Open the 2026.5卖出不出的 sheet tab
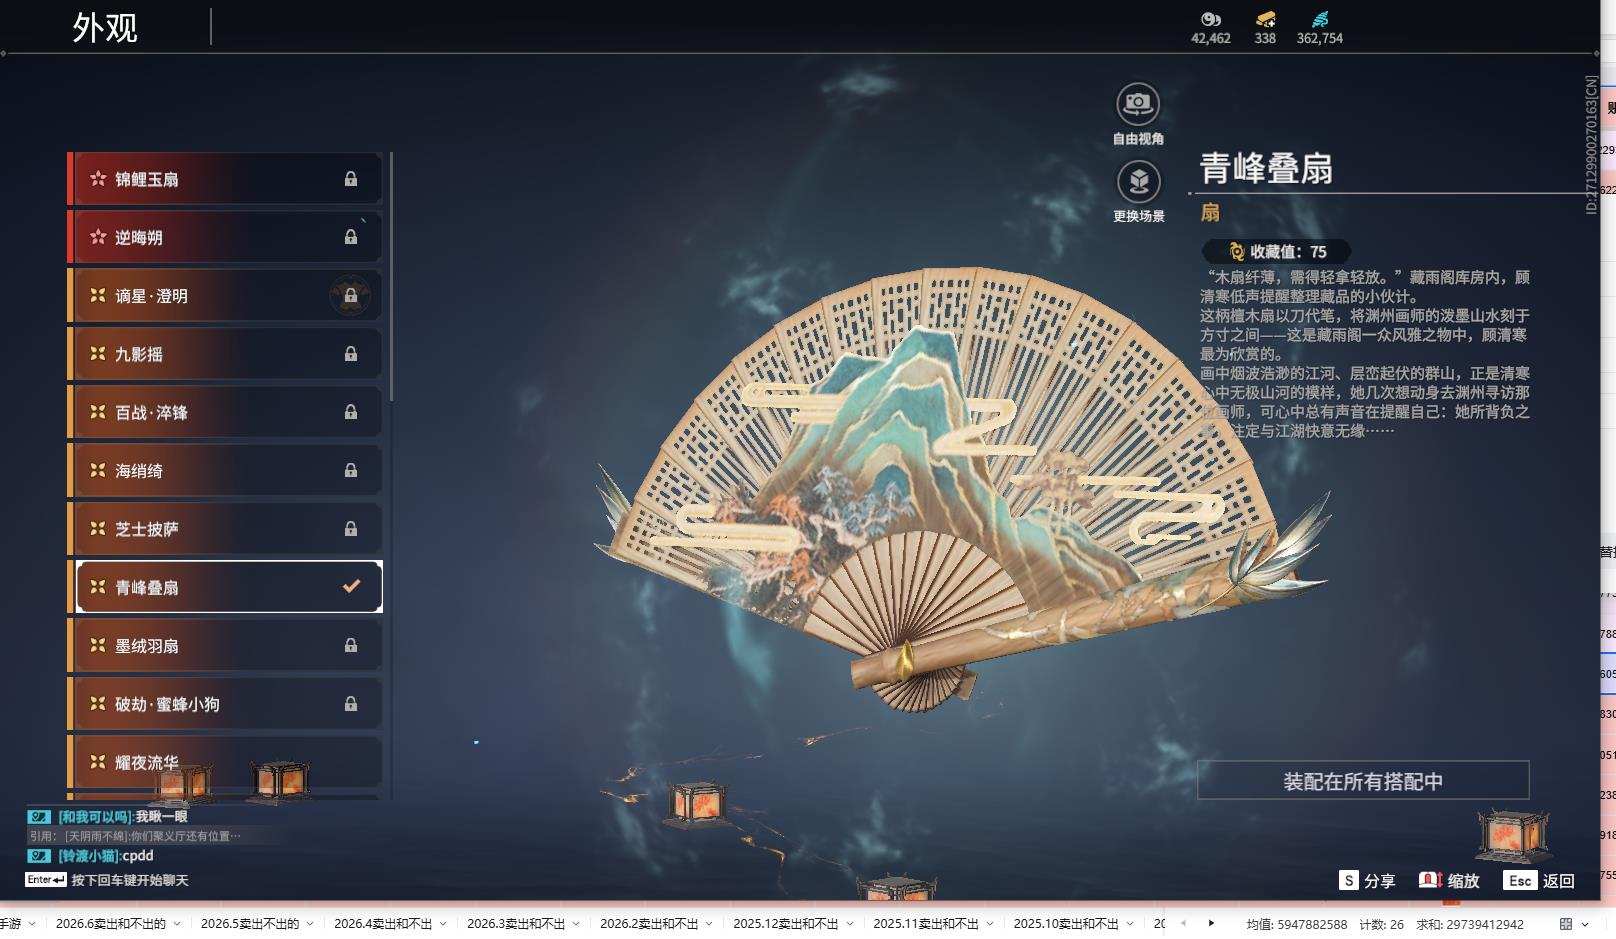This screenshot has height=939, width=1616. pos(250,924)
